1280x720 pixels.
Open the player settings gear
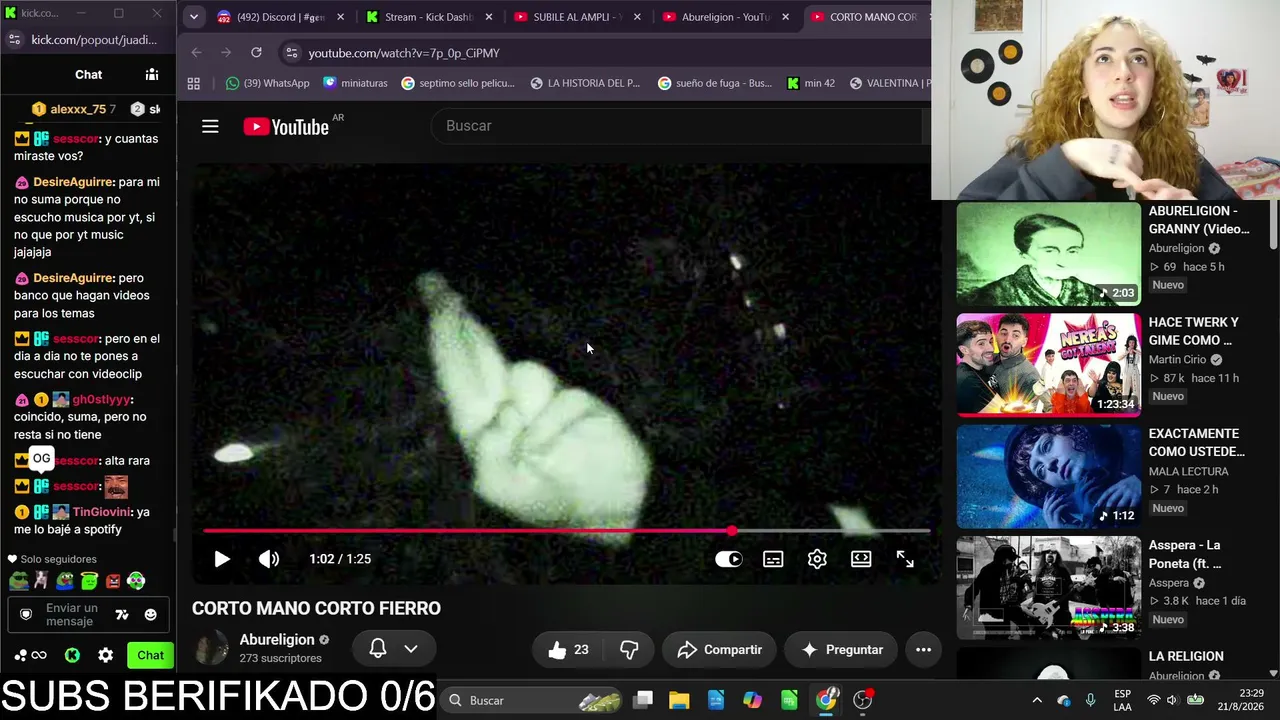click(817, 559)
